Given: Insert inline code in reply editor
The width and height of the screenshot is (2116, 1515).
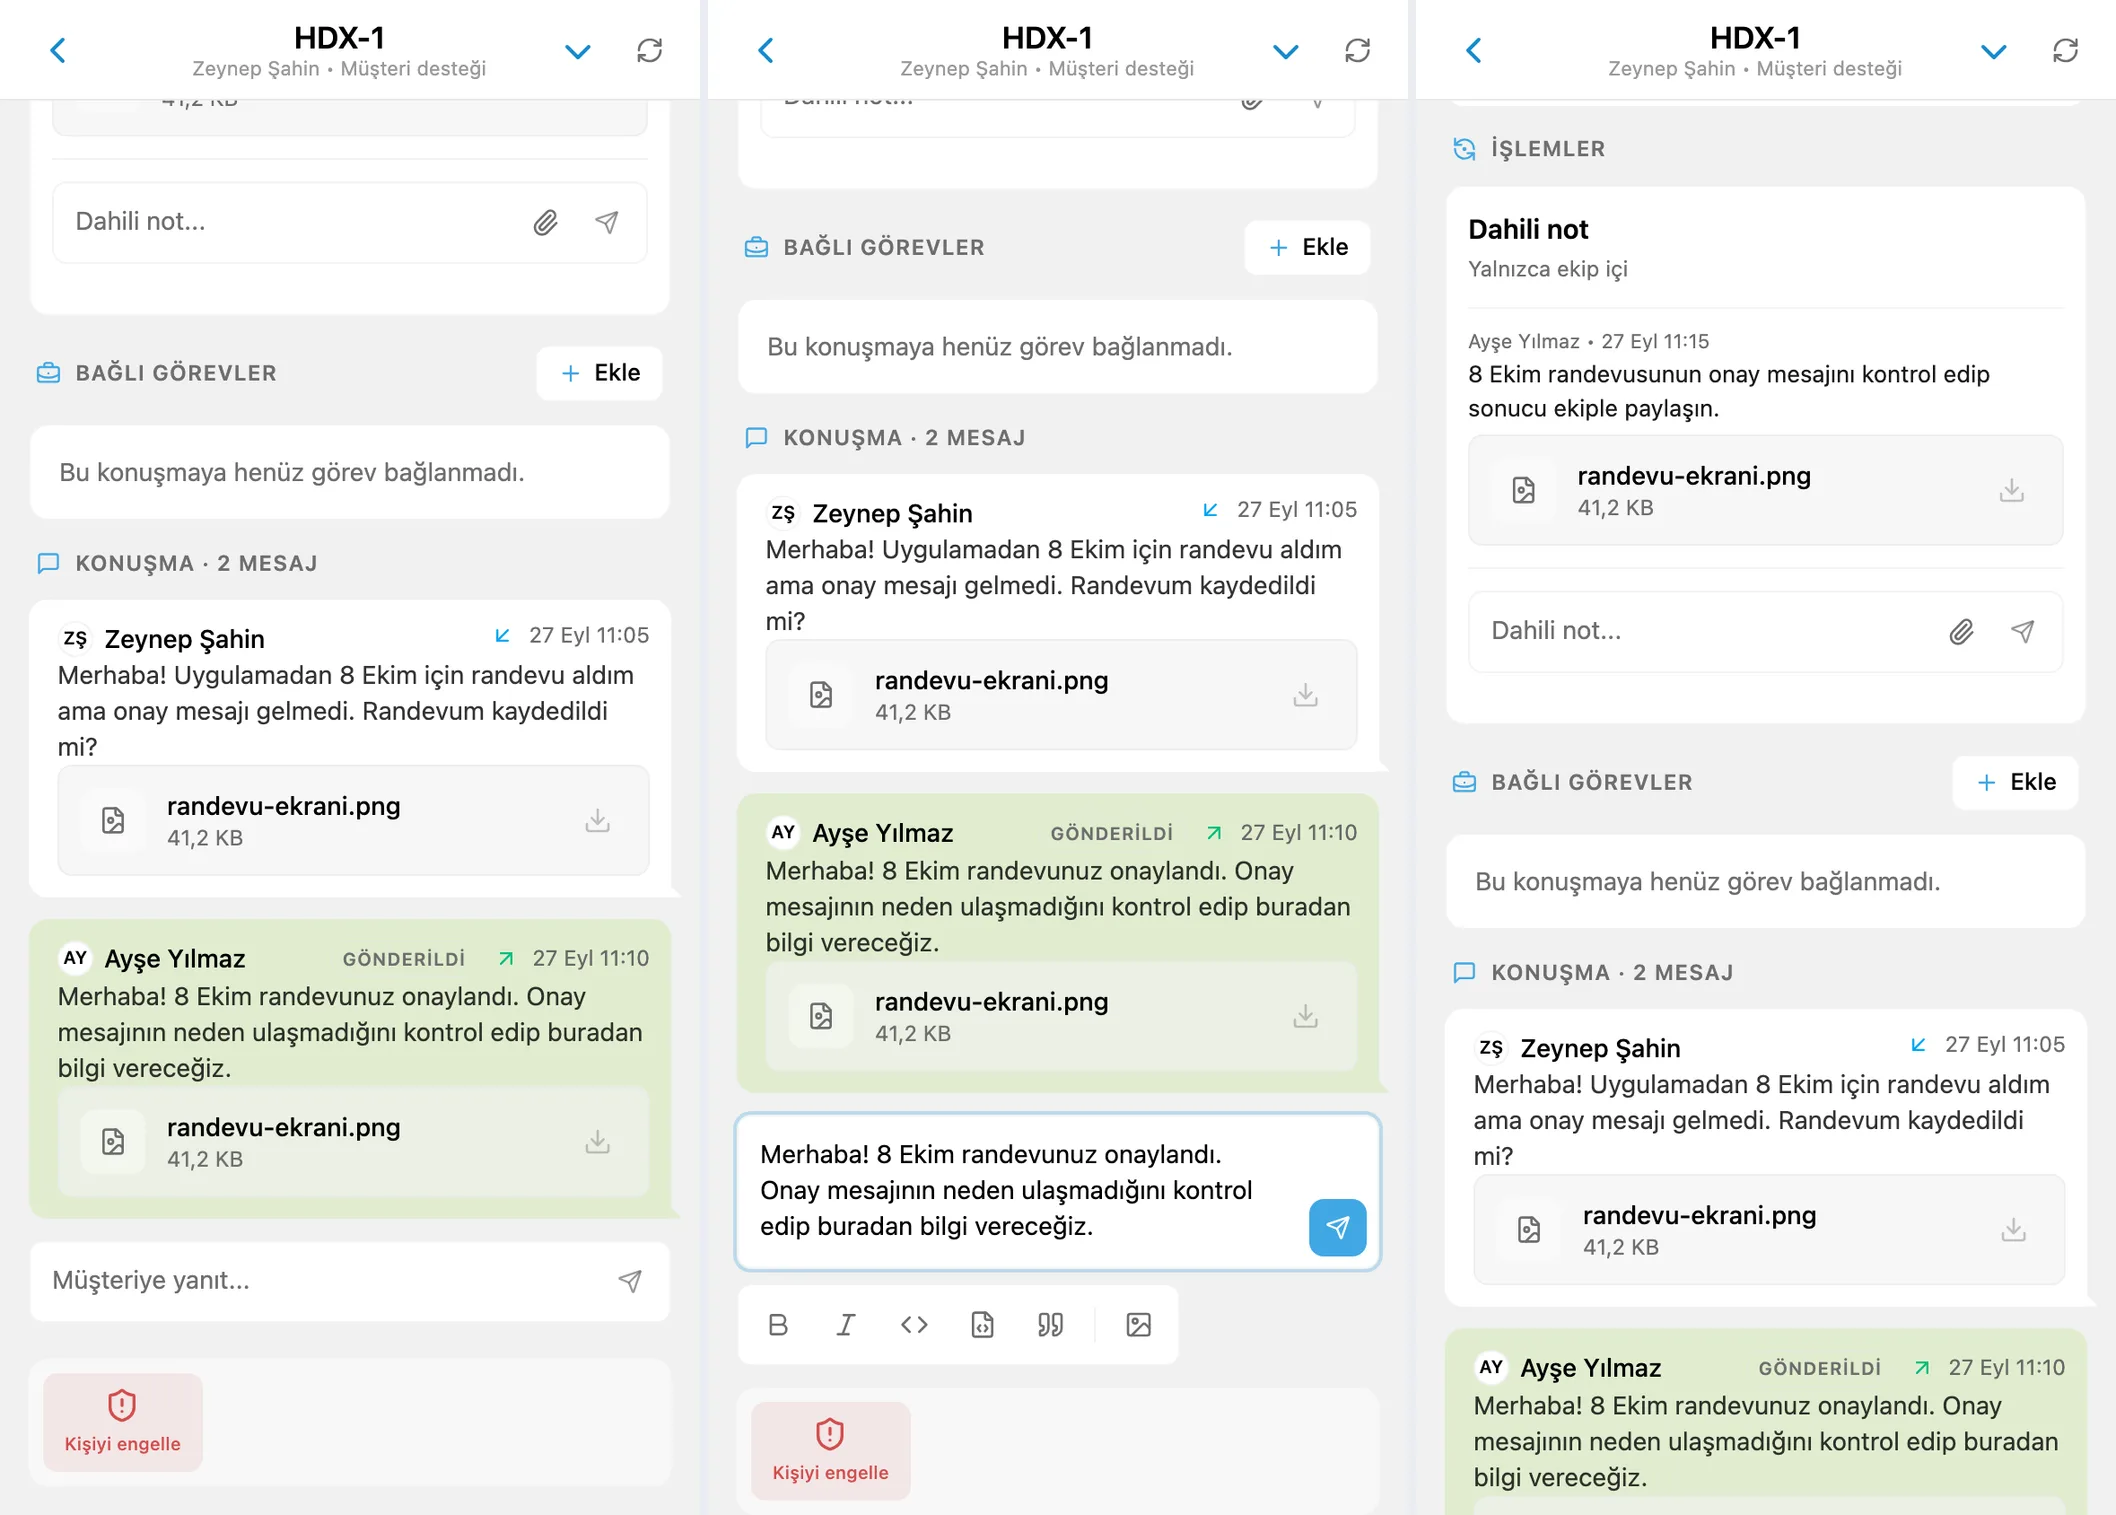Looking at the screenshot, I should coord(914,1325).
